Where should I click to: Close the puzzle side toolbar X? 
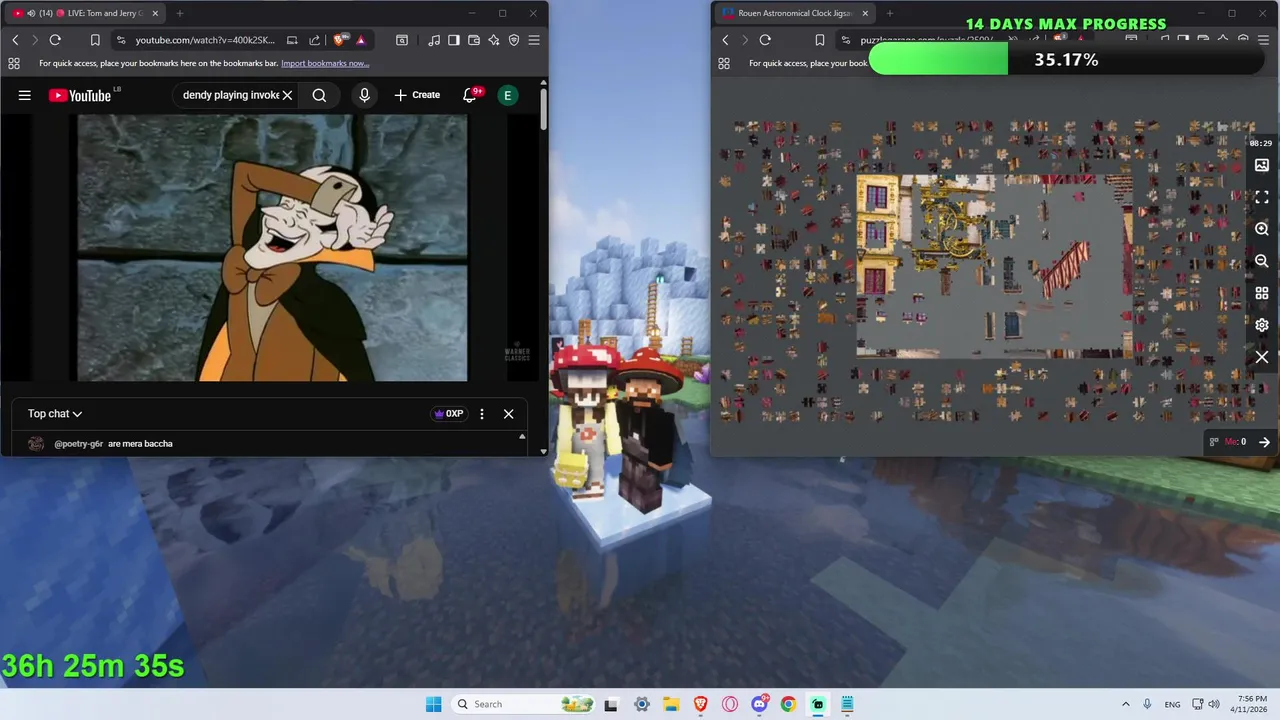click(1262, 357)
